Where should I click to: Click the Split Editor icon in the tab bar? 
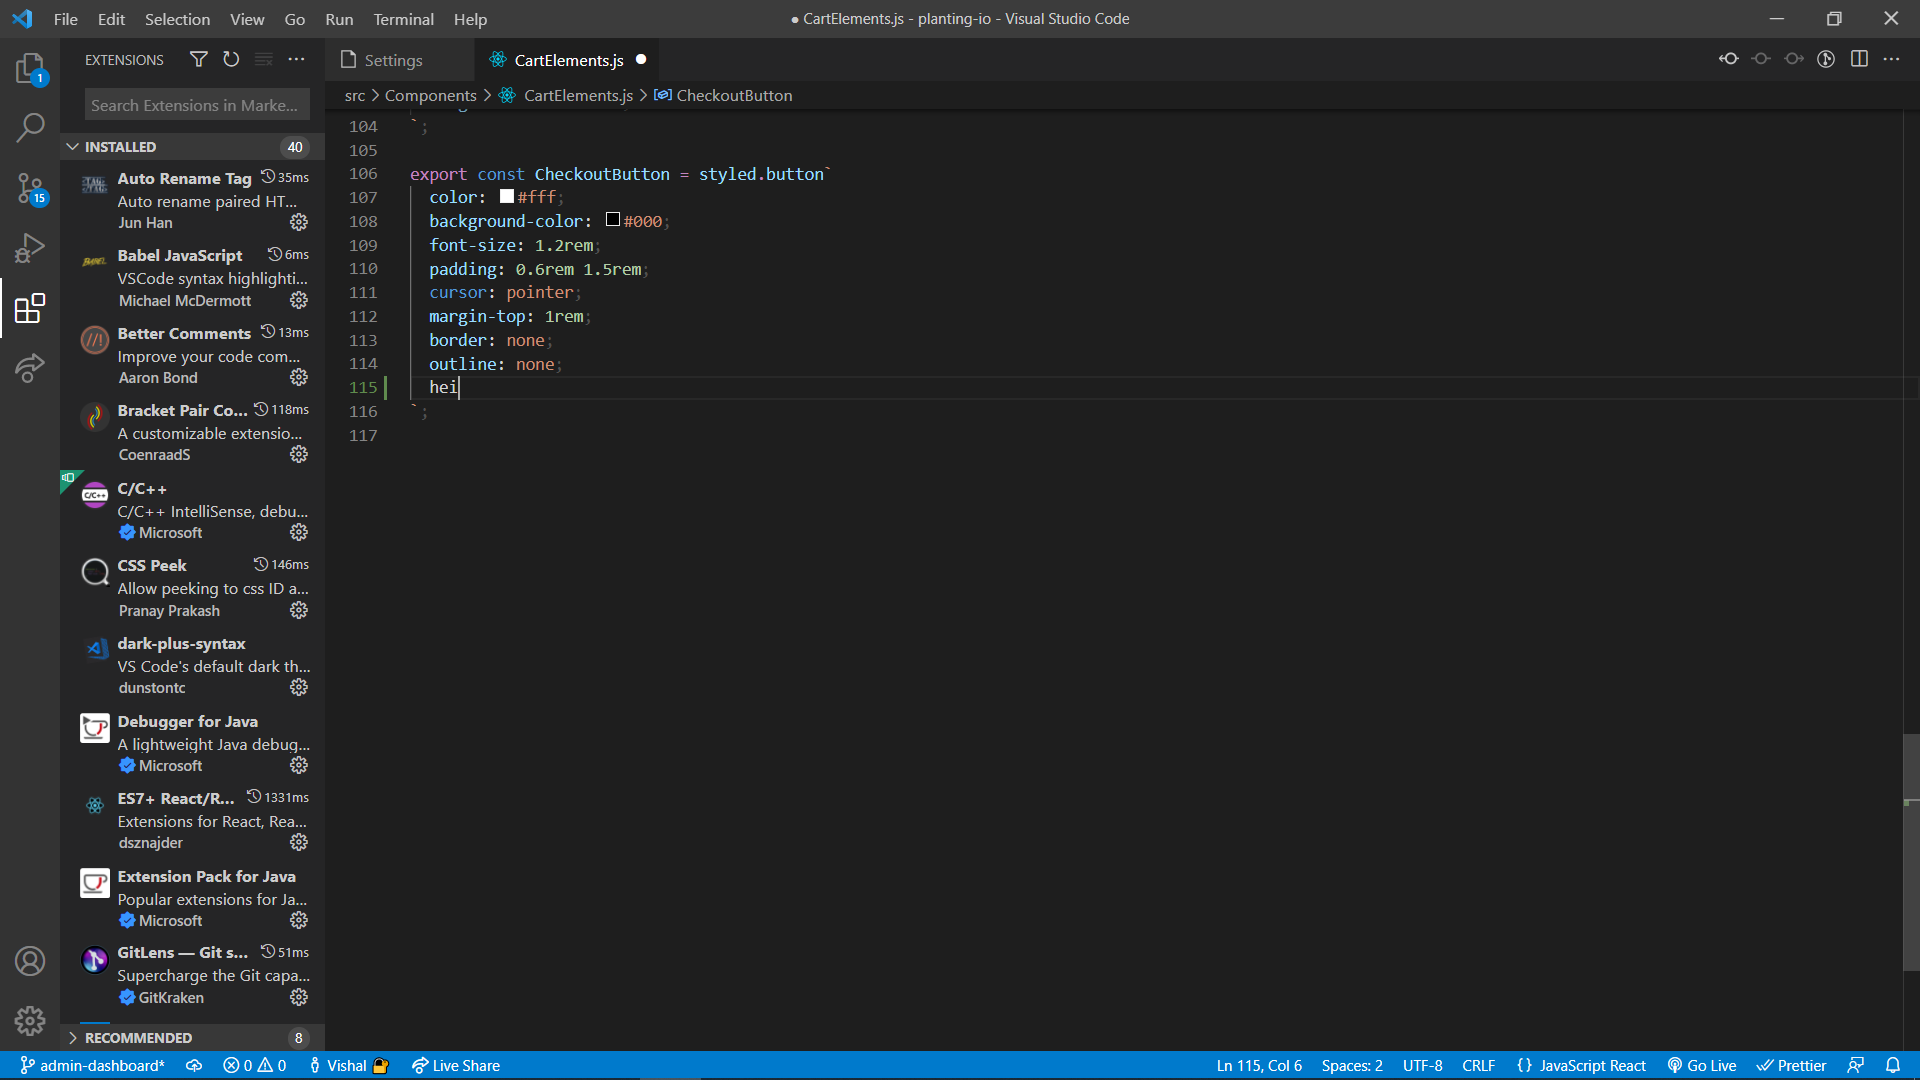click(1860, 59)
